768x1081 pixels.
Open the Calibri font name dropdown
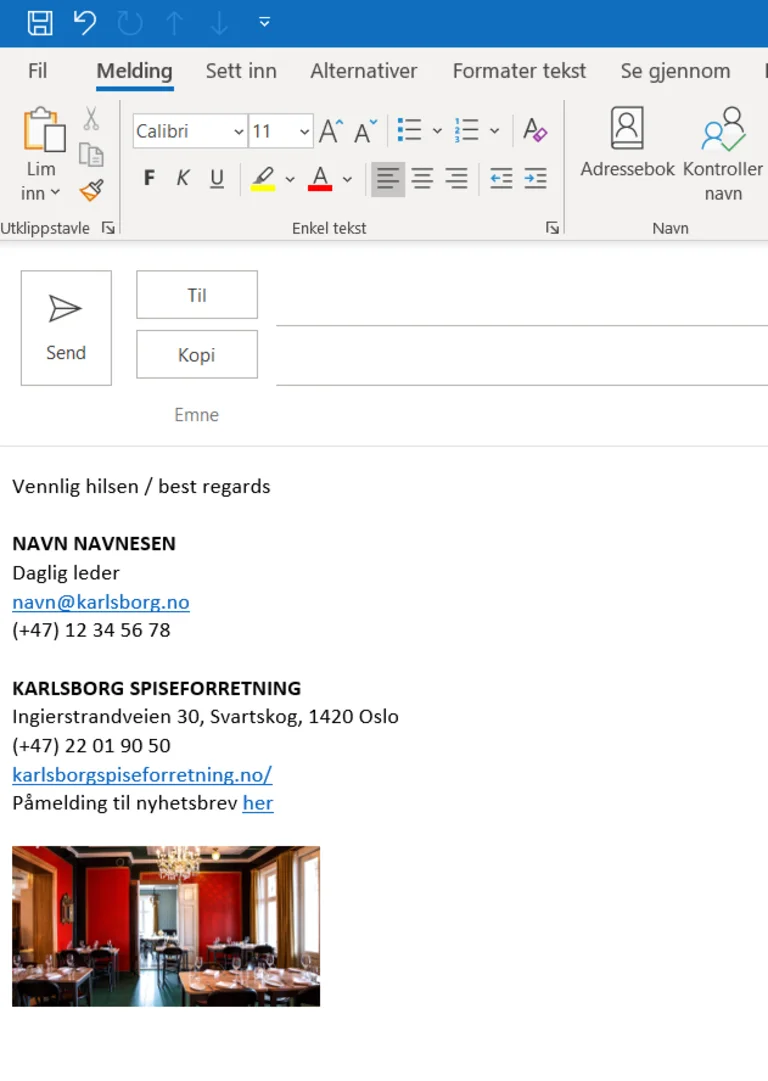pyautogui.click(x=239, y=132)
